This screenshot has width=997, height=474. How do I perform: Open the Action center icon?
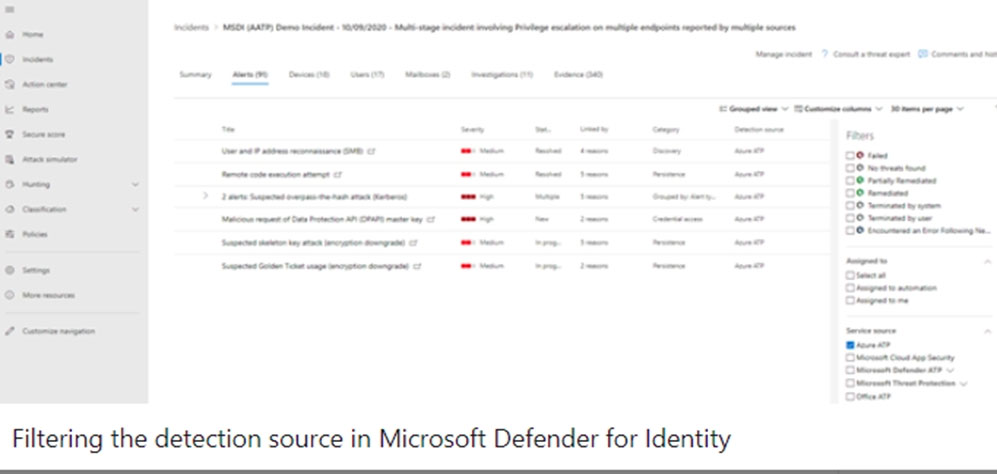[10, 84]
